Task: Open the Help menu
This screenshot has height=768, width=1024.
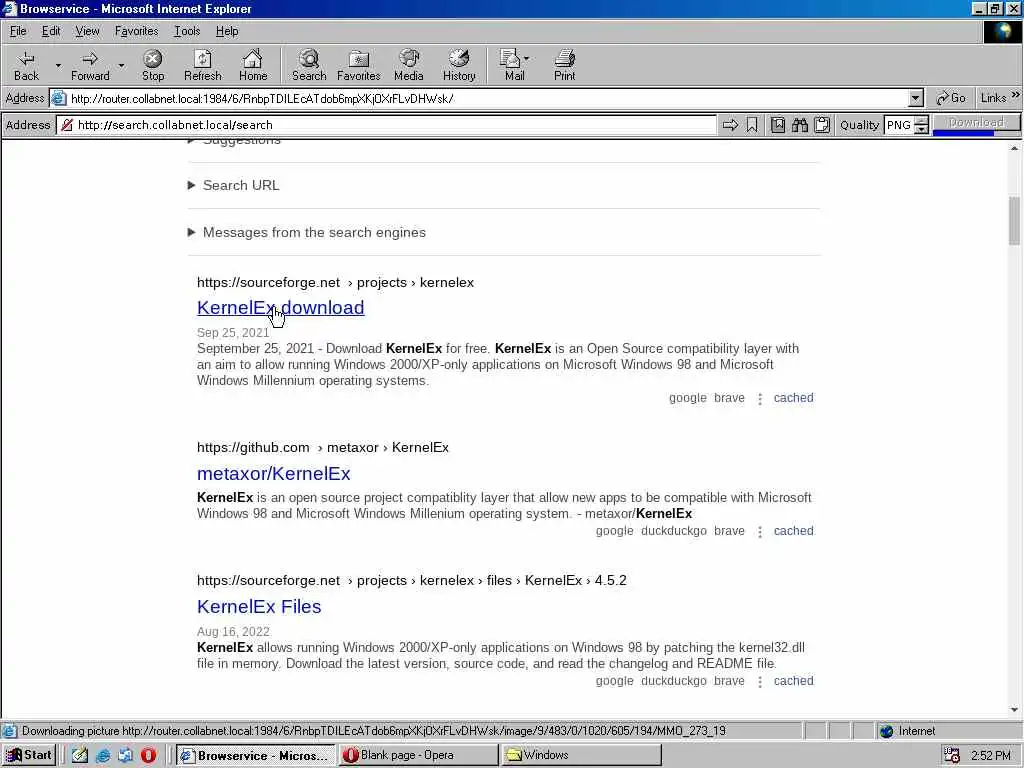Action: pyautogui.click(x=227, y=31)
